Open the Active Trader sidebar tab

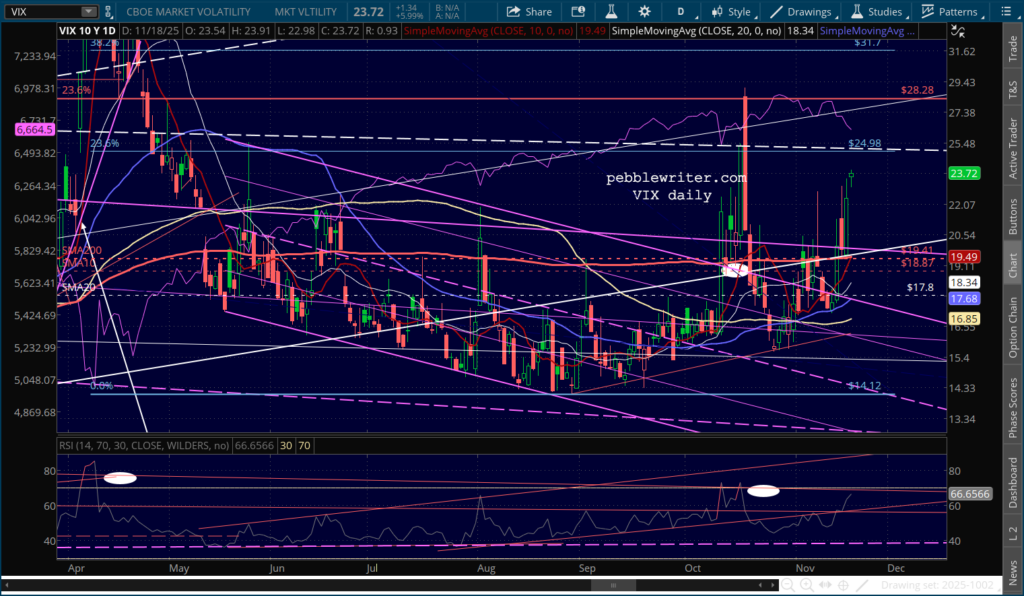(1012, 131)
